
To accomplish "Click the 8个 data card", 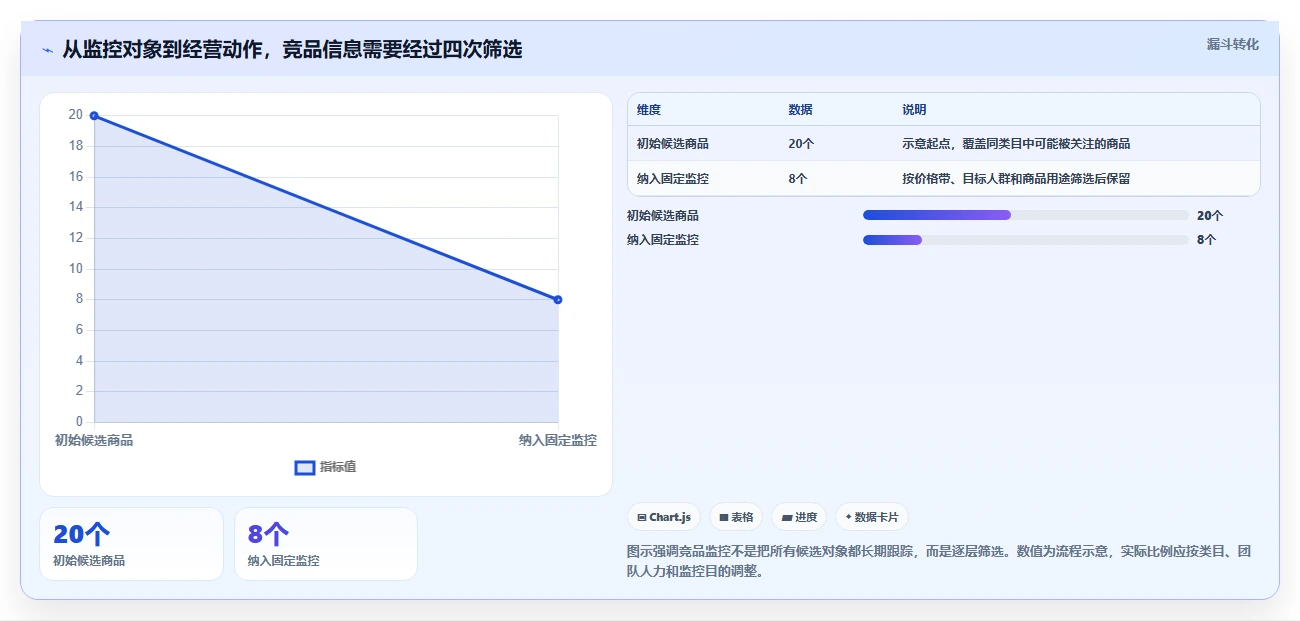I will pos(326,544).
